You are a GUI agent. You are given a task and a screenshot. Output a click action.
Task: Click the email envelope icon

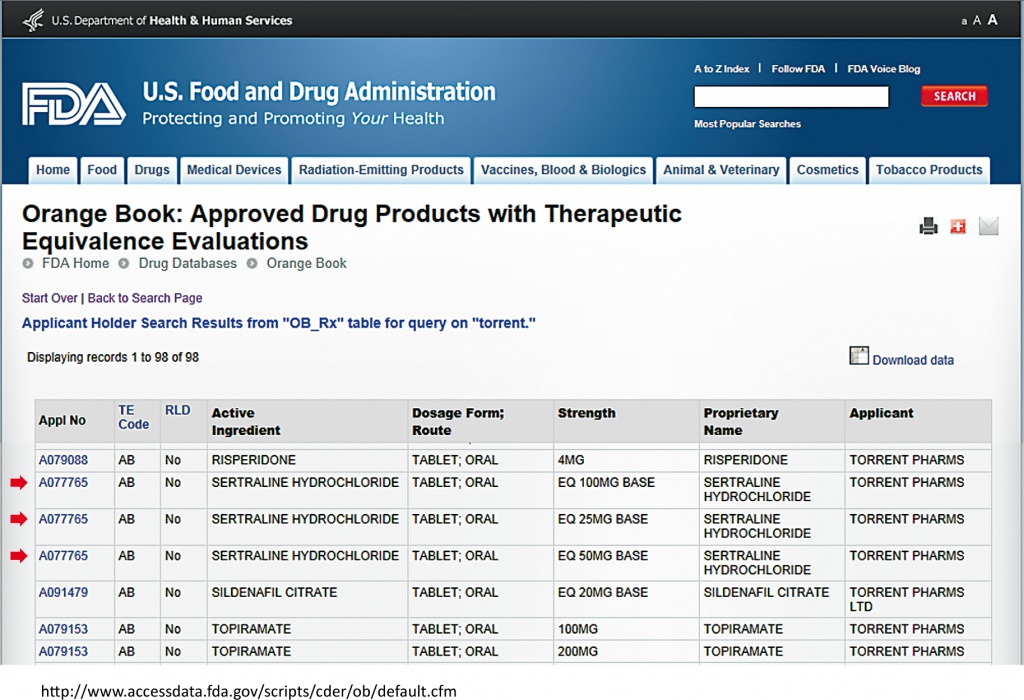tap(989, 226)
